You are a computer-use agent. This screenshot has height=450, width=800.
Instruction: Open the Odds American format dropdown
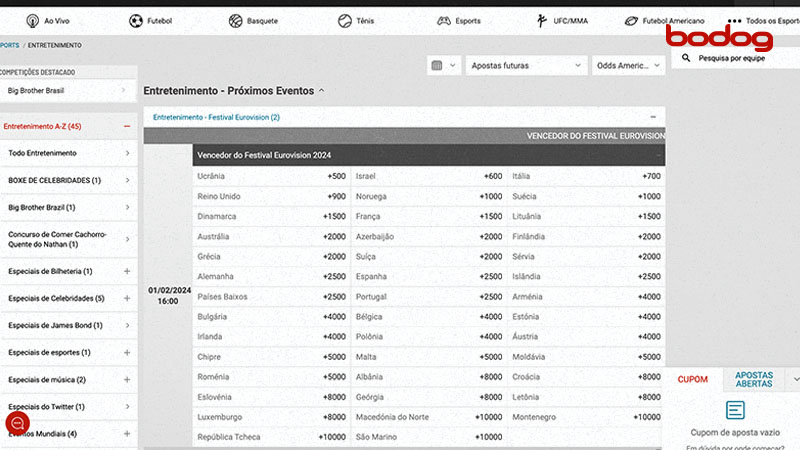tap(627, 66)
